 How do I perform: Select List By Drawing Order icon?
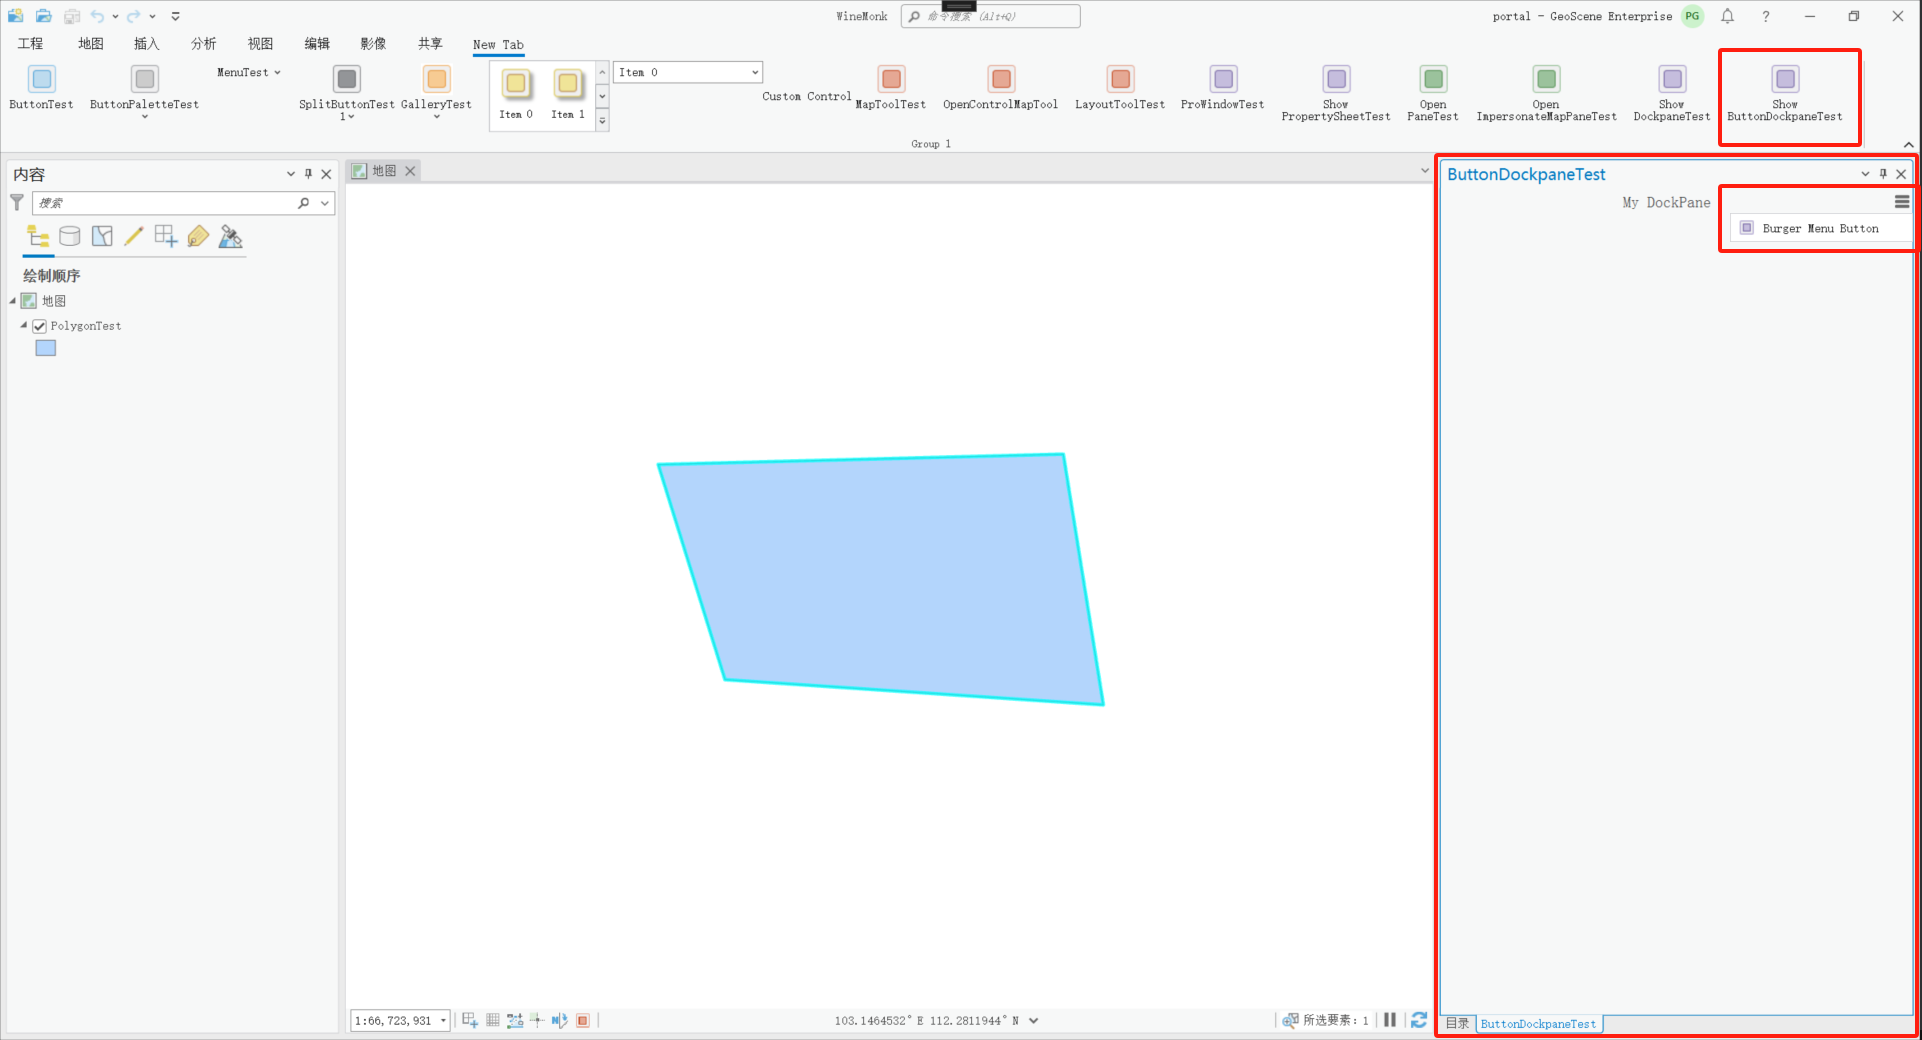pos(38,237)
